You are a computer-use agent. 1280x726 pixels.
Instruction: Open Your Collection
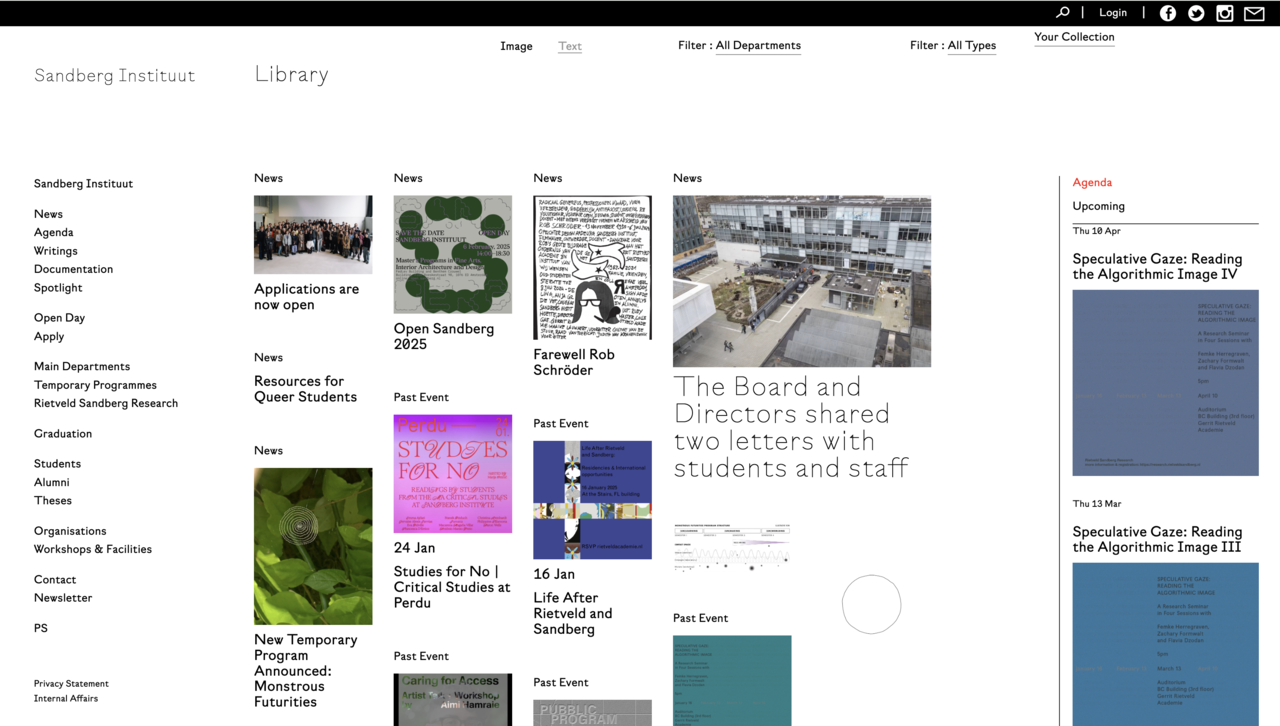point(1074,37)
